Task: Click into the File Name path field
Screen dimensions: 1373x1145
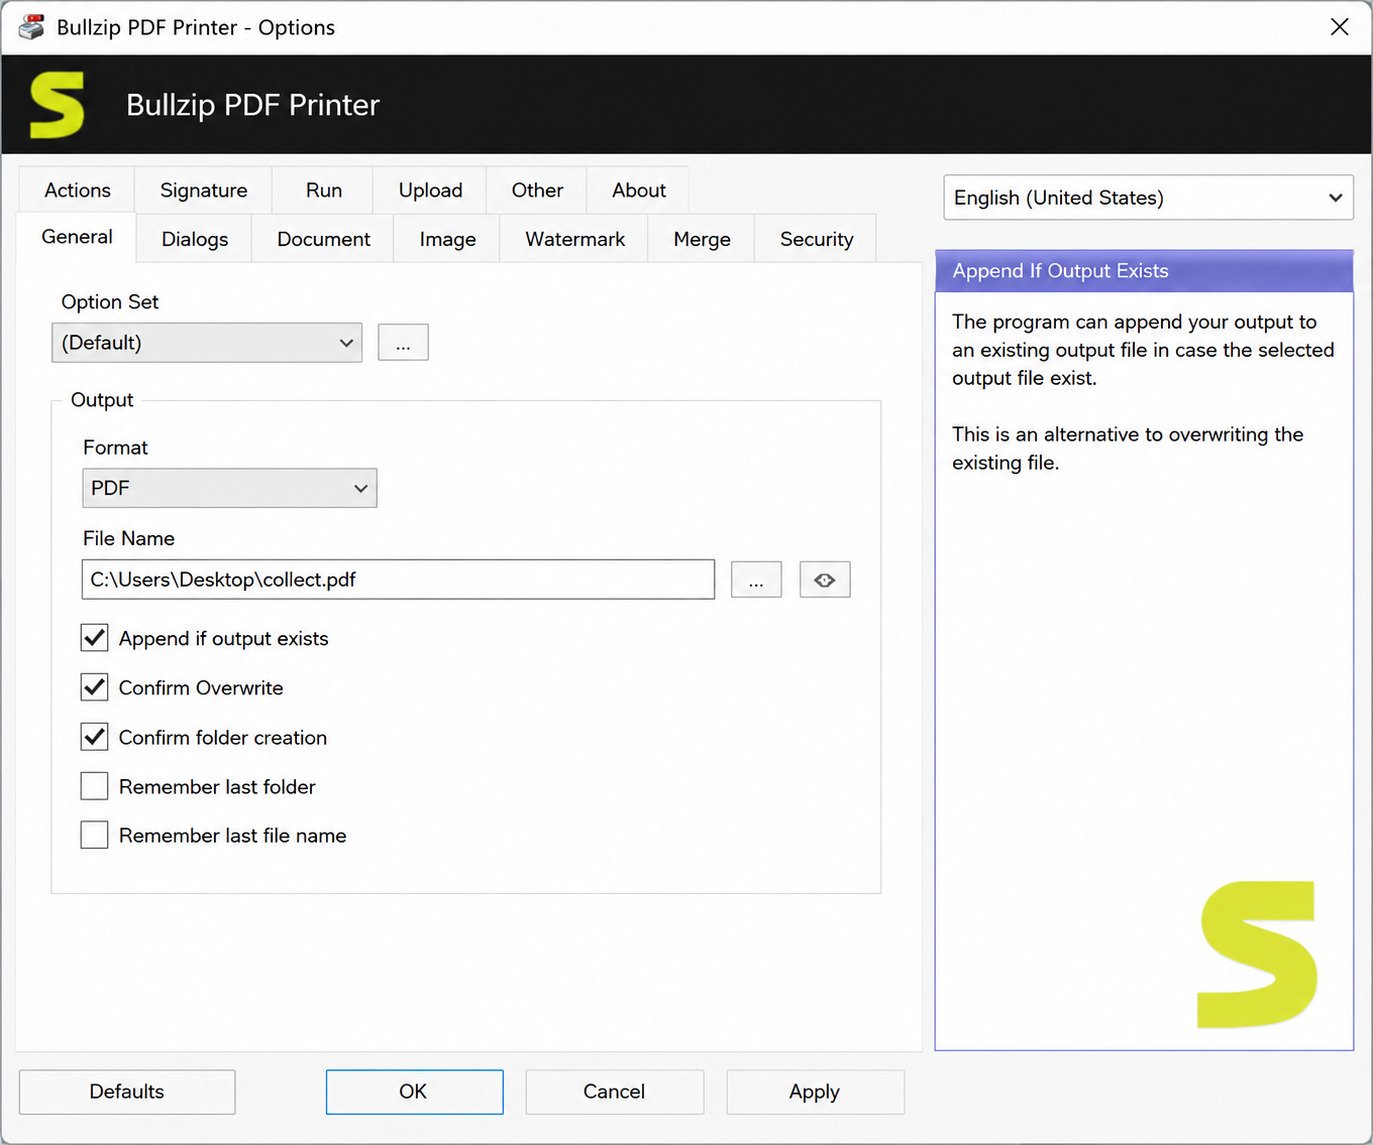Action: pyautogui.click(x=398, y=580)
